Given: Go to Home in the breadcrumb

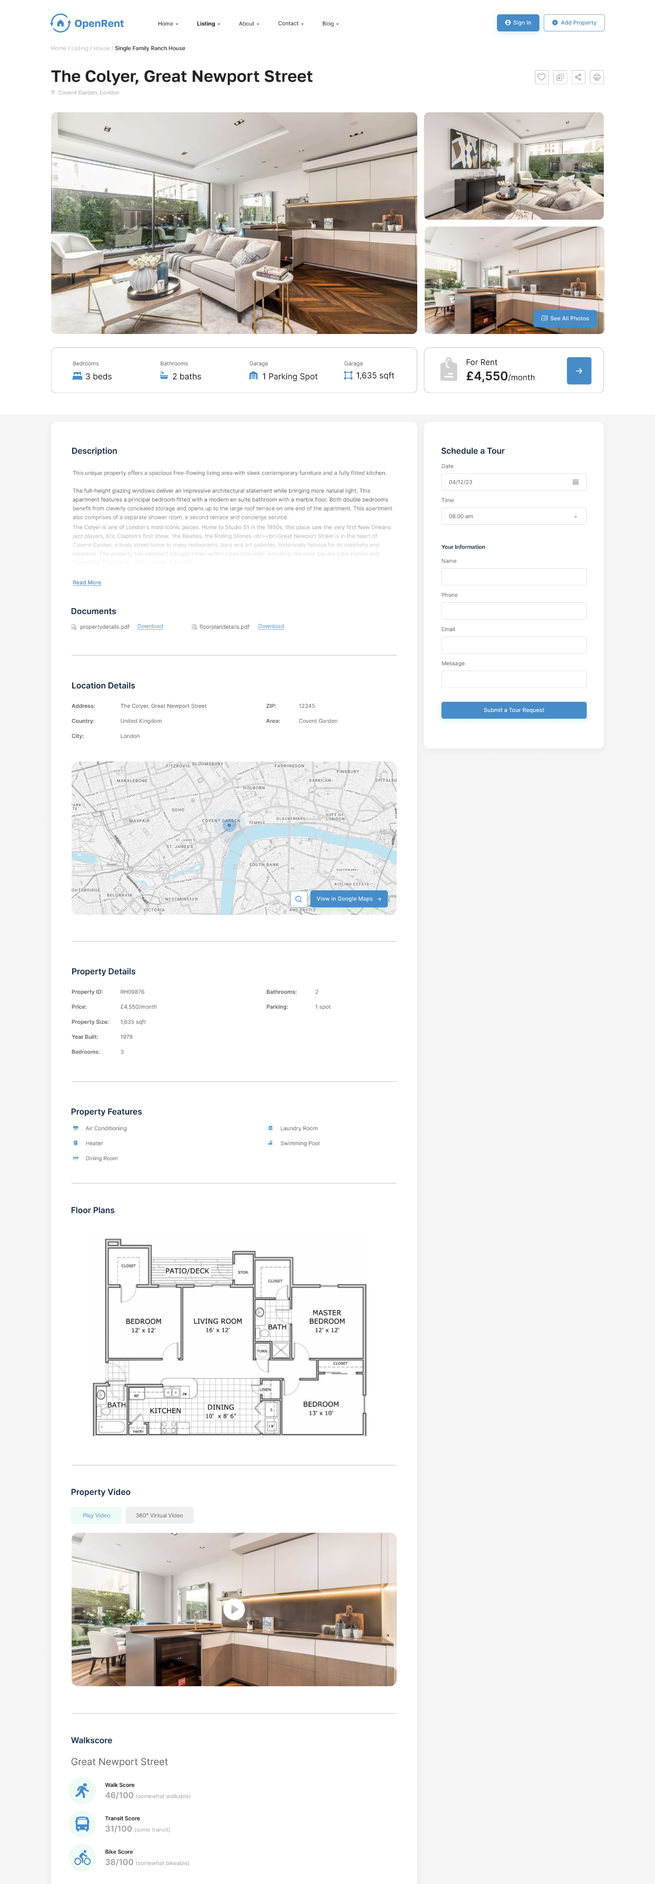Looking at the screenshot, I should (x=59, y=48).
